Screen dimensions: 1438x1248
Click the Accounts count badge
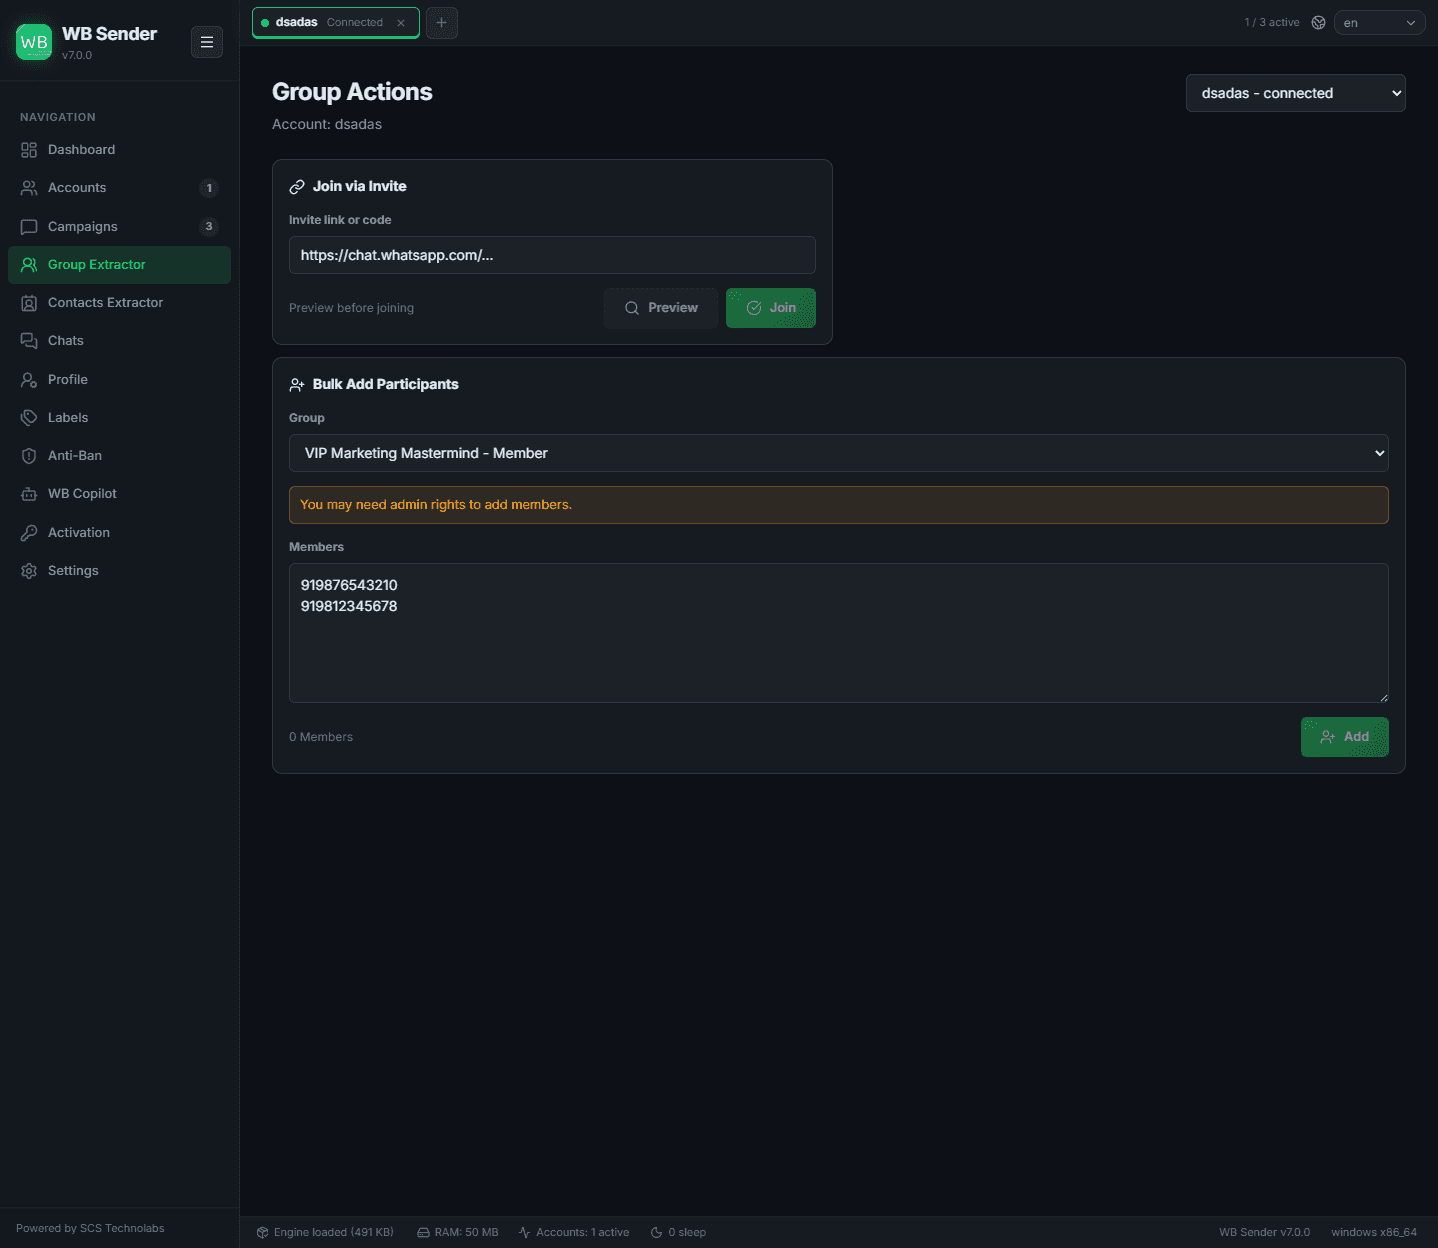click(x=209, y=188)
